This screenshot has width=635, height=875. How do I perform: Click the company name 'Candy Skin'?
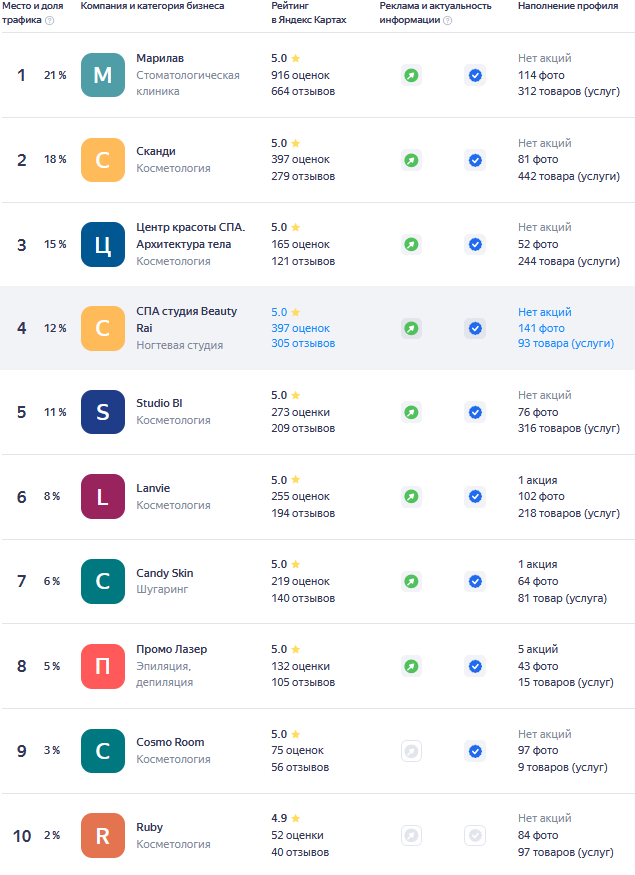click(165, 573)
